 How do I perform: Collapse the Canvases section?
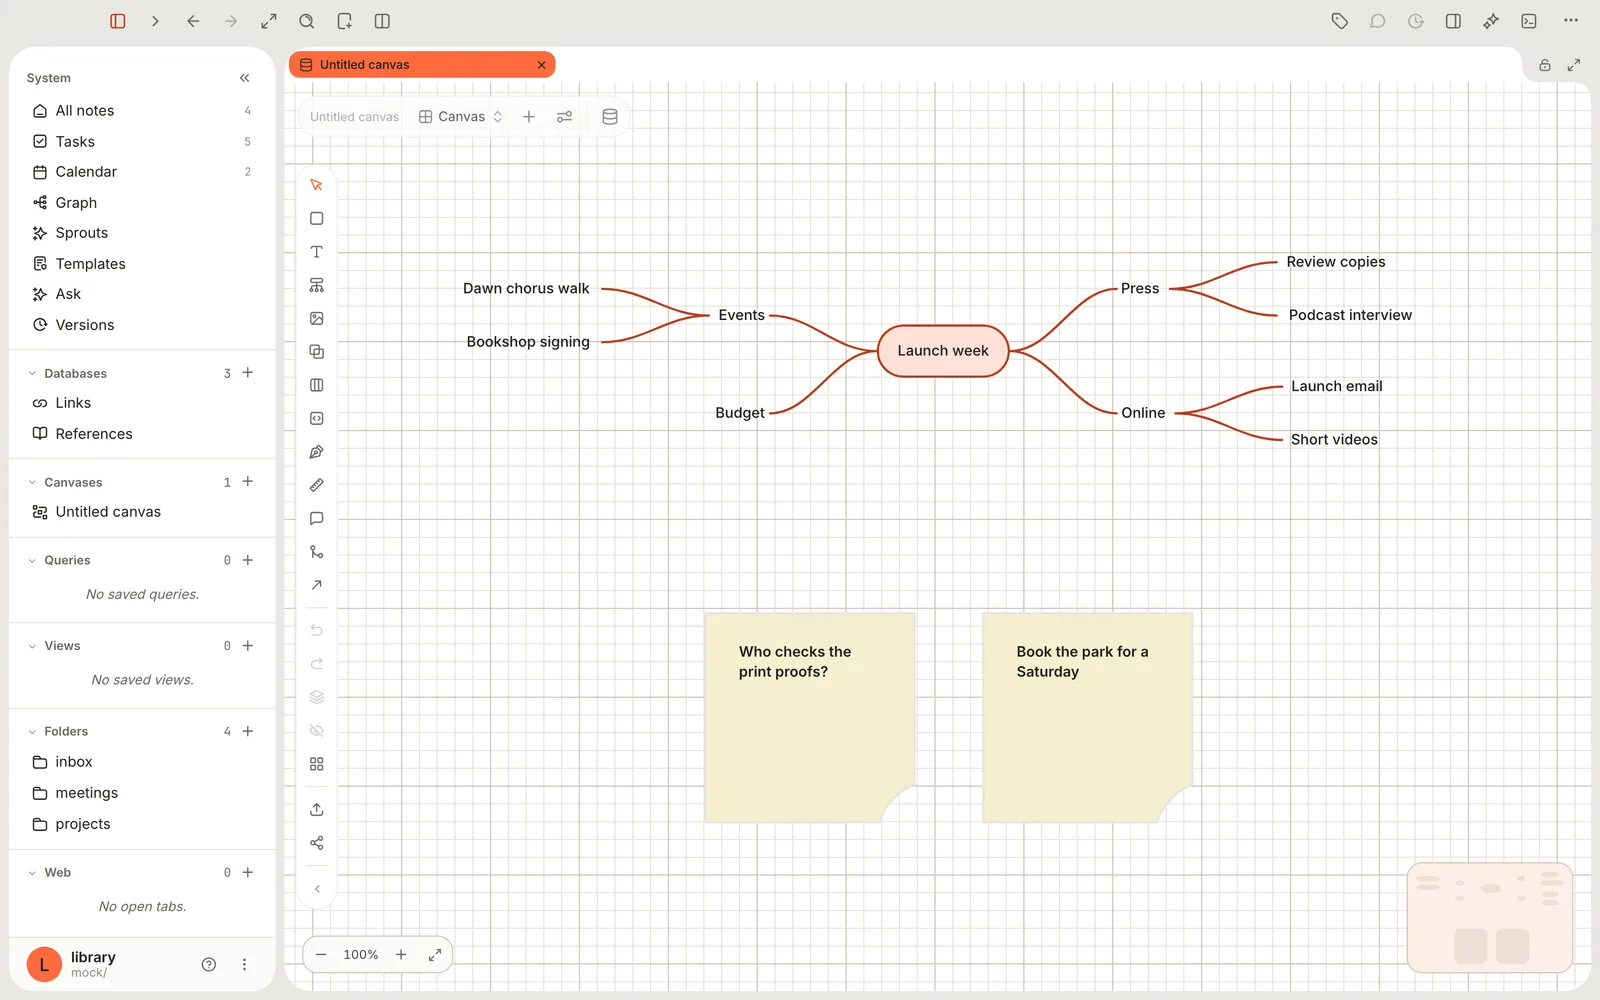click(x=32, y=483)
